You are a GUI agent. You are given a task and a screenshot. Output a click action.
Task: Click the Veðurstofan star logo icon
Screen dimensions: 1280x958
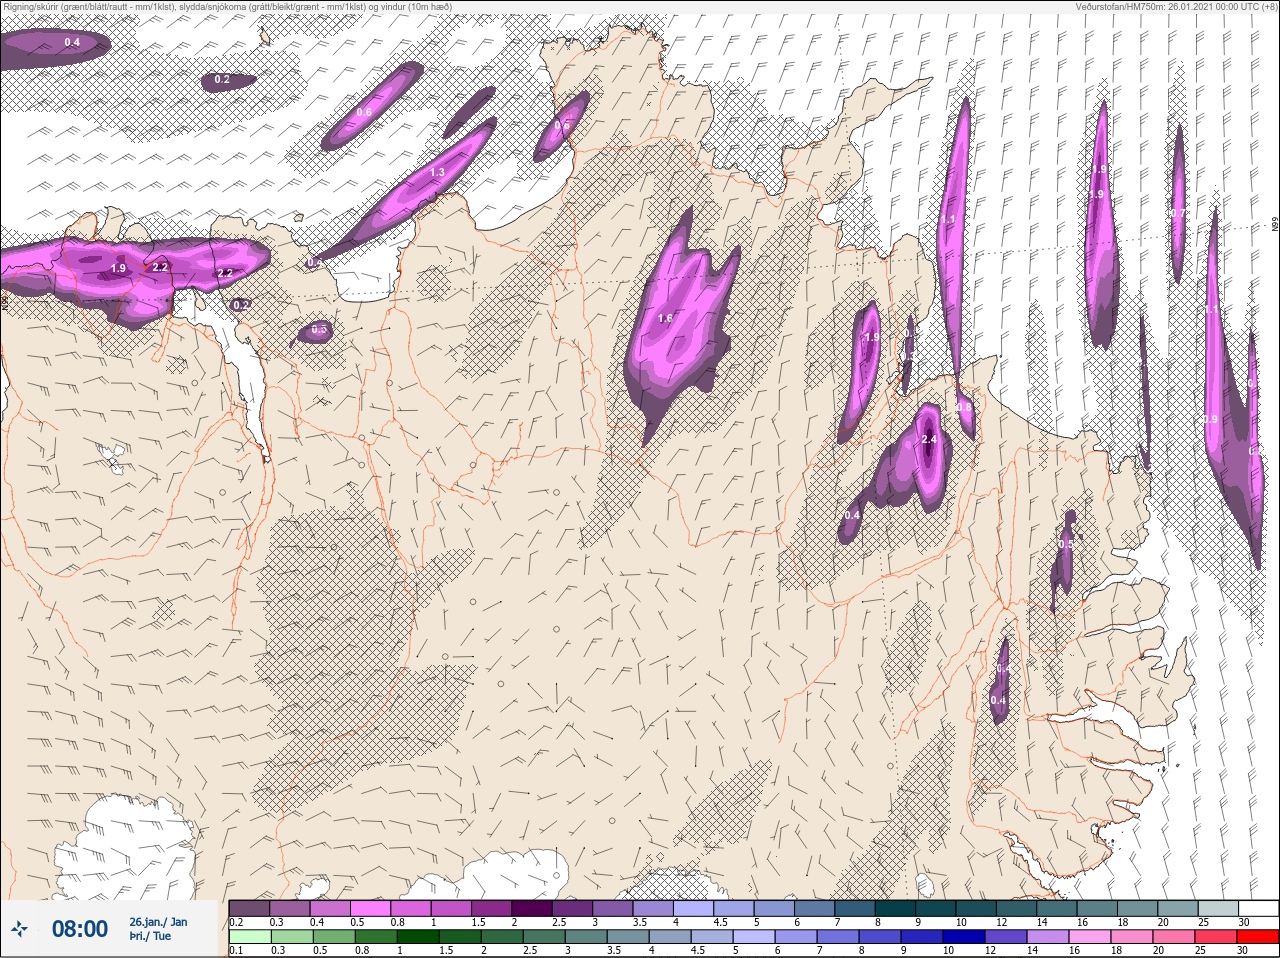tap(18, 930)
